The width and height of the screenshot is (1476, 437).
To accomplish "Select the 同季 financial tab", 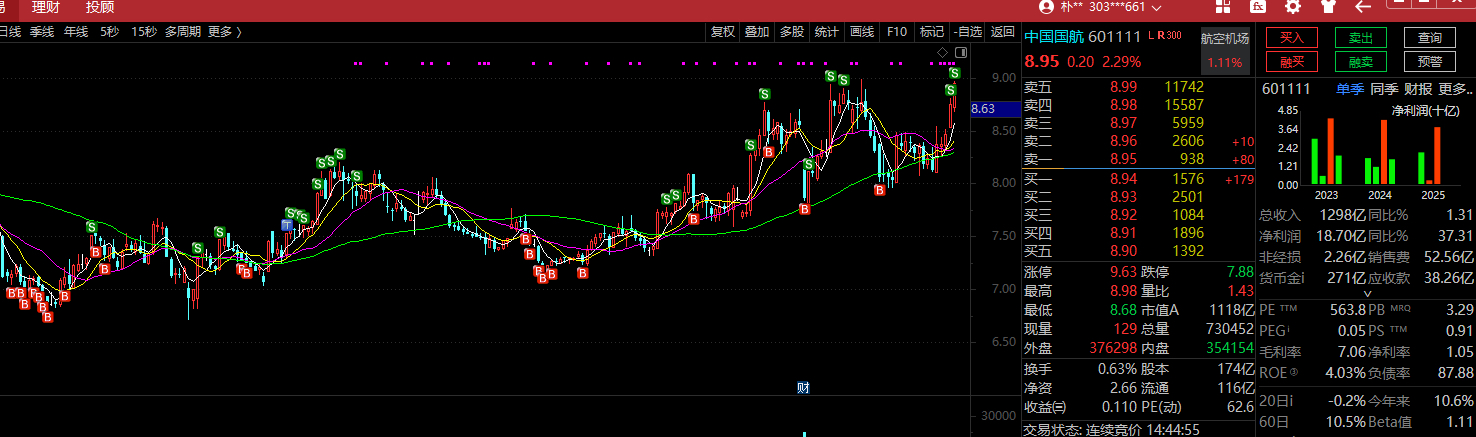I will (1384, 88).
